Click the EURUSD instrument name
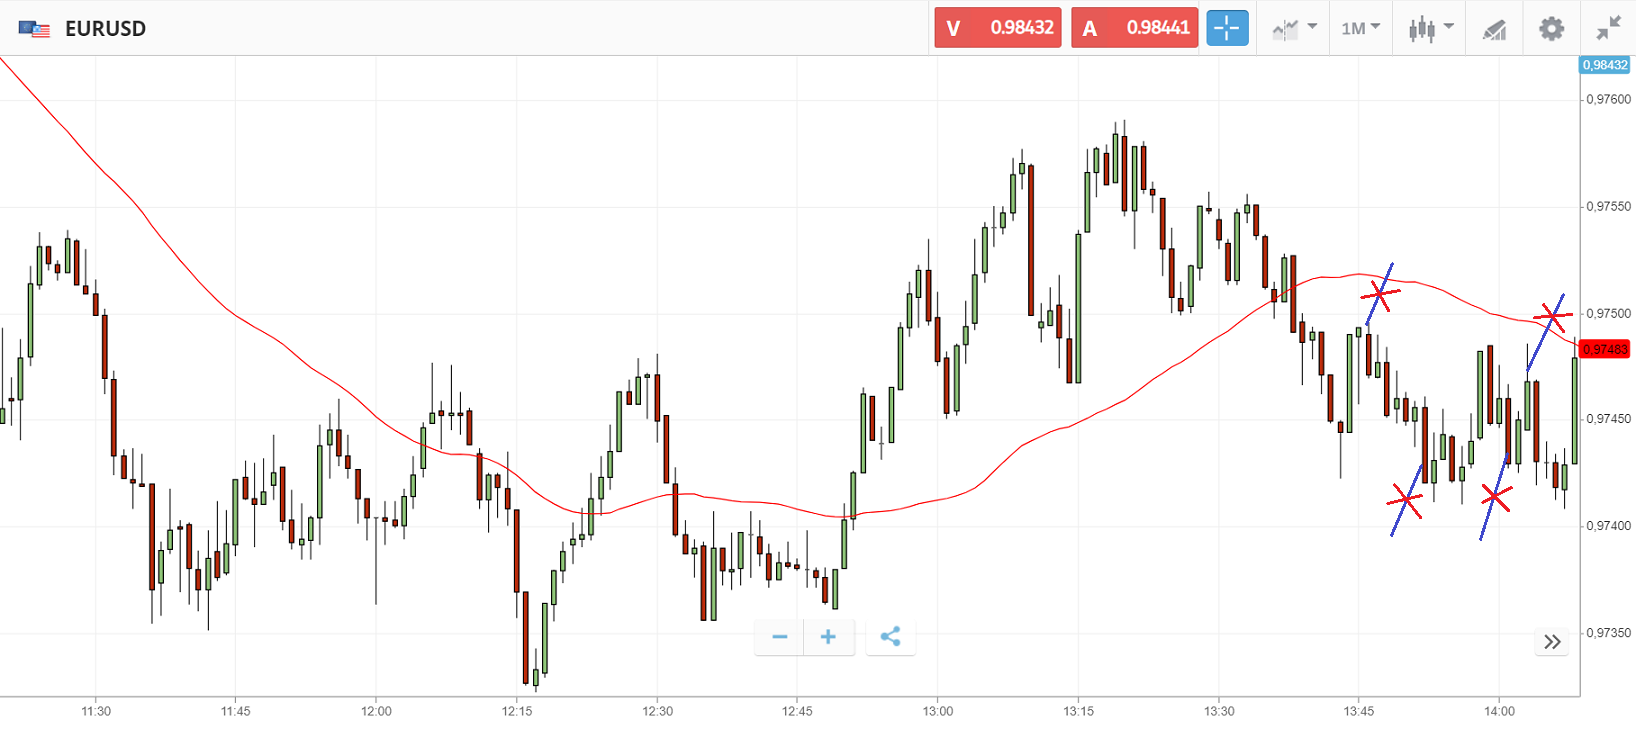Viewport: 1636px width, 729px height. click(x=105, y=29)
